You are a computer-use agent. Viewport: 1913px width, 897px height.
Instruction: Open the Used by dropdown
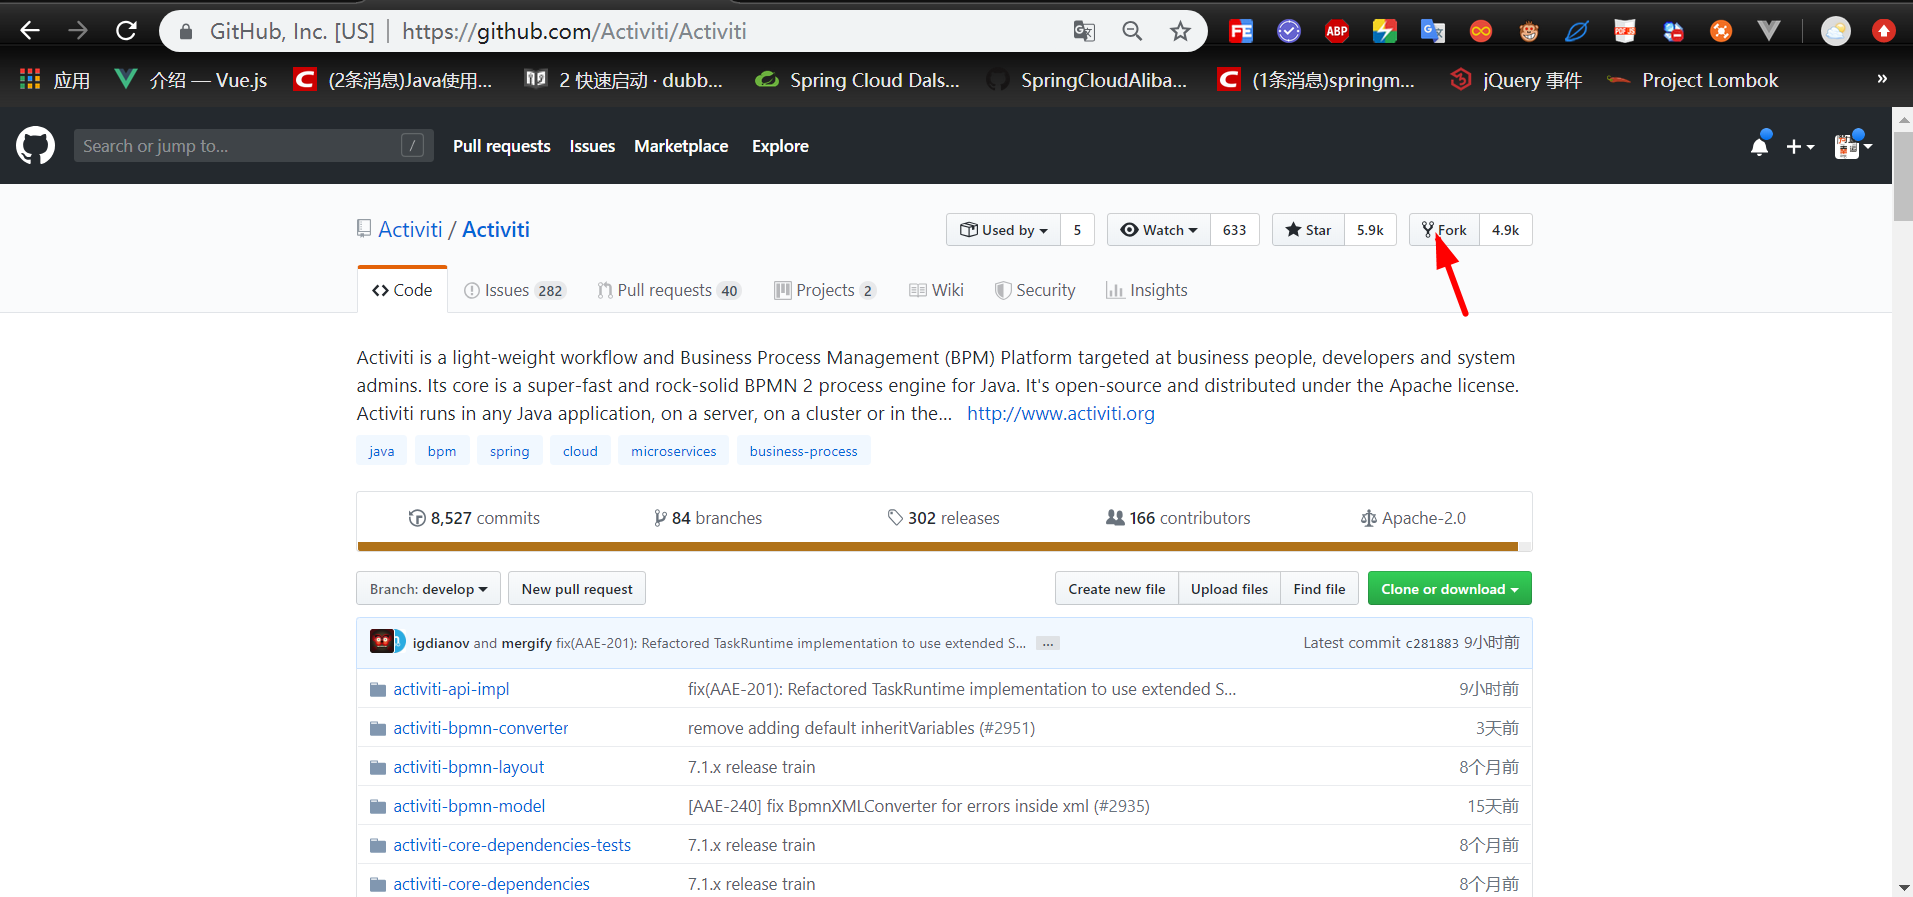1004,230
